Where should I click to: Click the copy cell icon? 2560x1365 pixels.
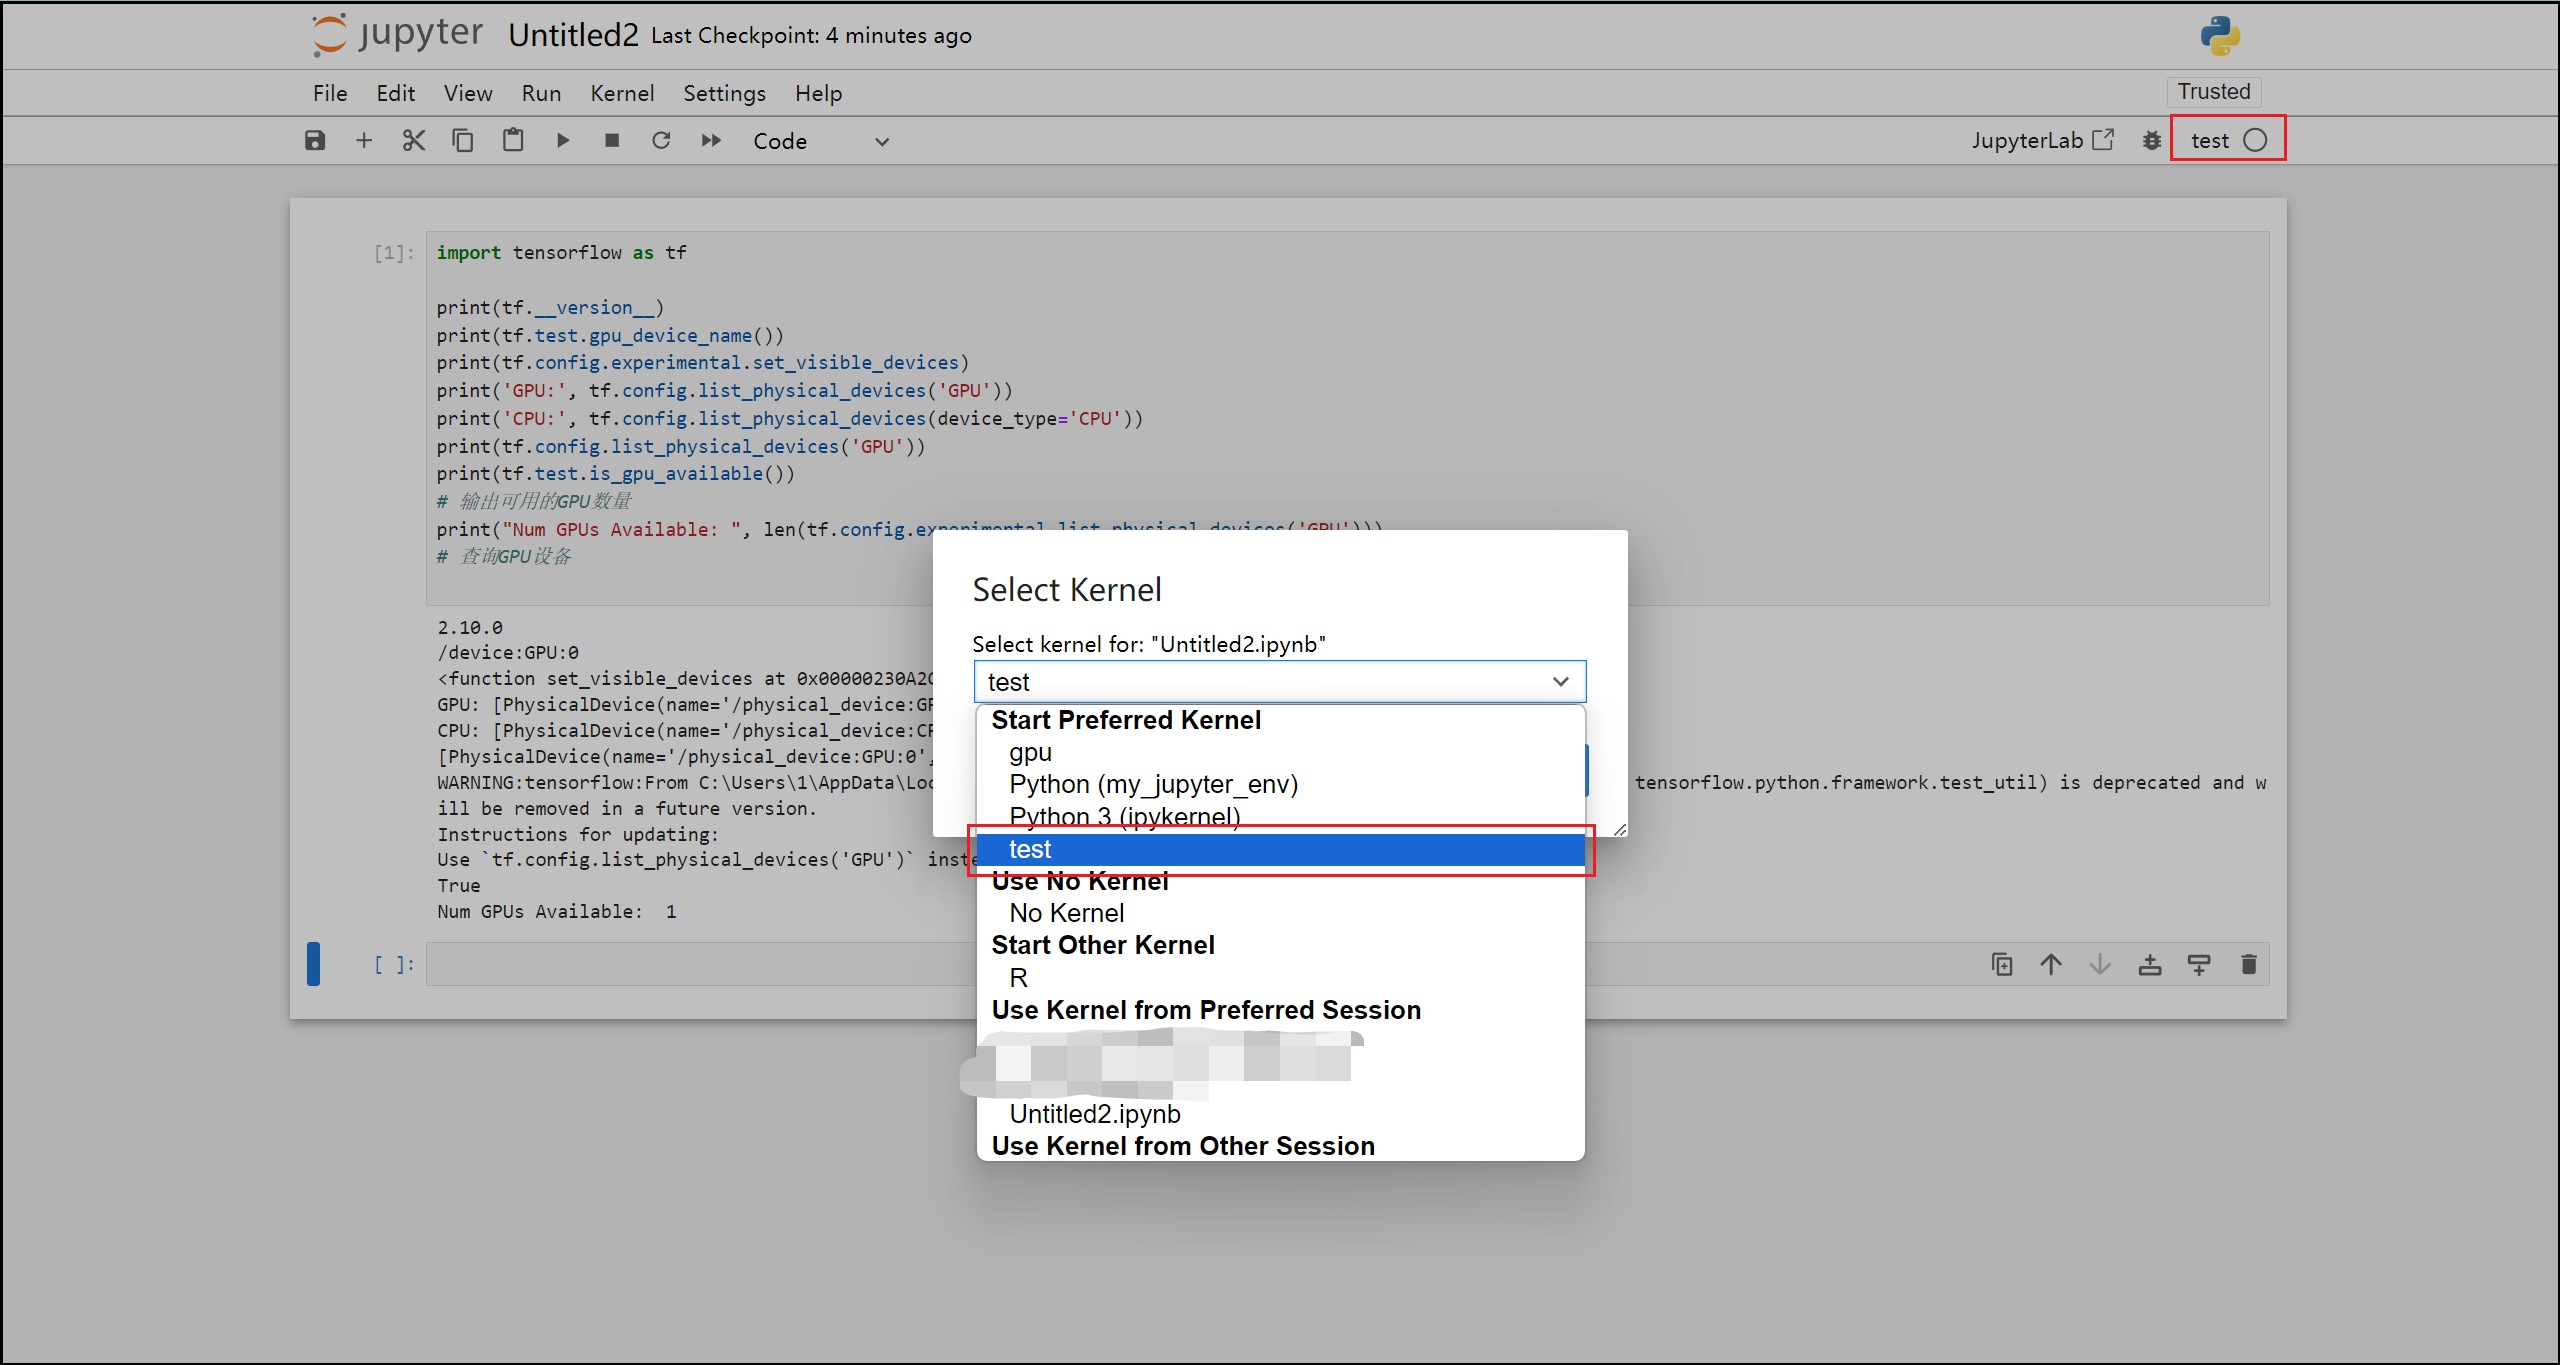pos(462,141)
